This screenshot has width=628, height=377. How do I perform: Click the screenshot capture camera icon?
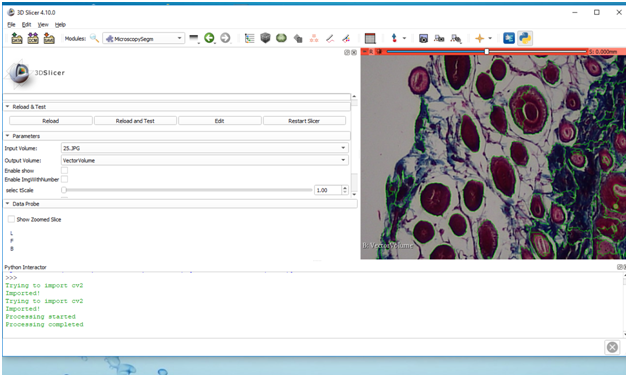point(423,38)
